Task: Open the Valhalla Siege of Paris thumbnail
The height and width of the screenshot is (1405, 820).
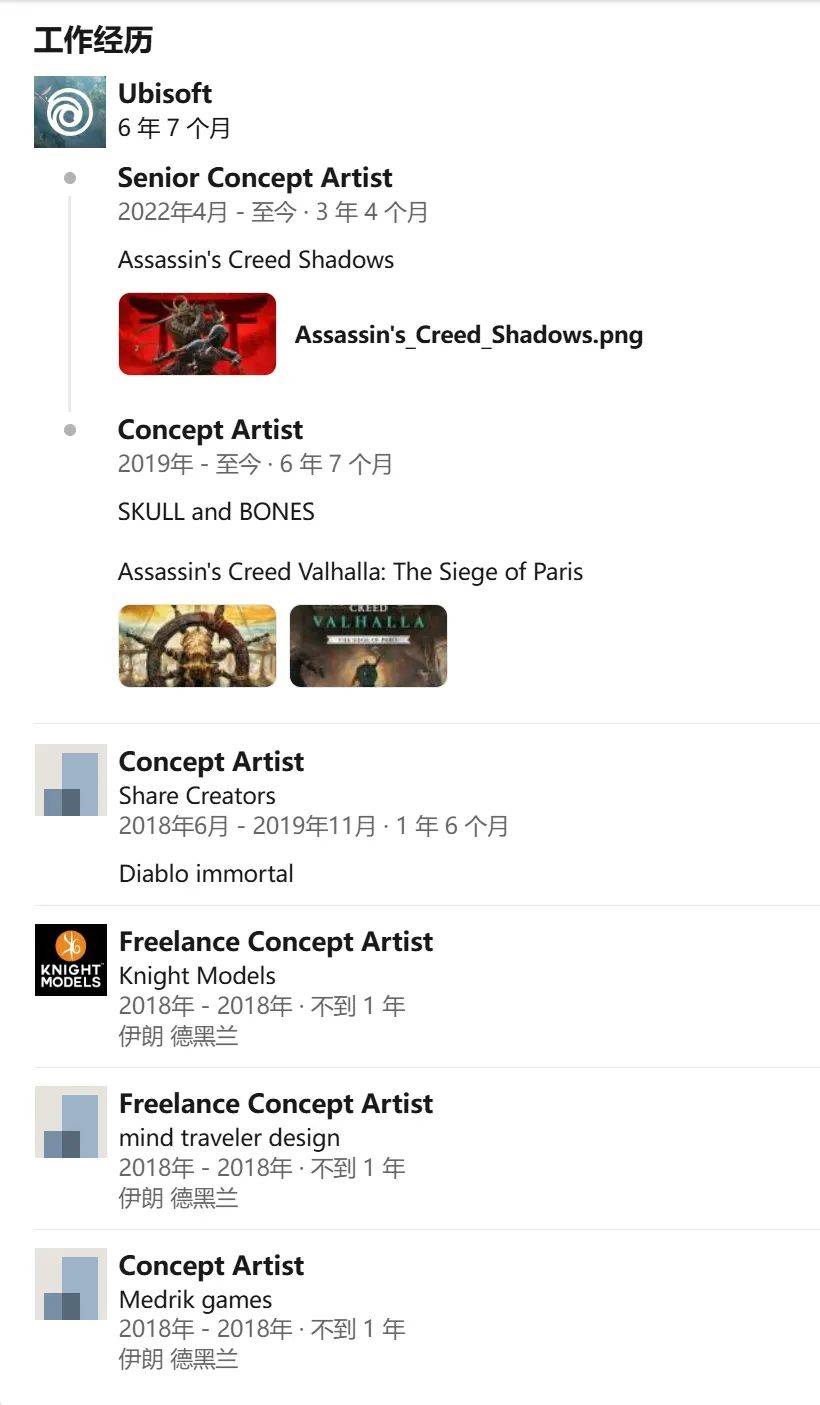Action: point(369,646)
